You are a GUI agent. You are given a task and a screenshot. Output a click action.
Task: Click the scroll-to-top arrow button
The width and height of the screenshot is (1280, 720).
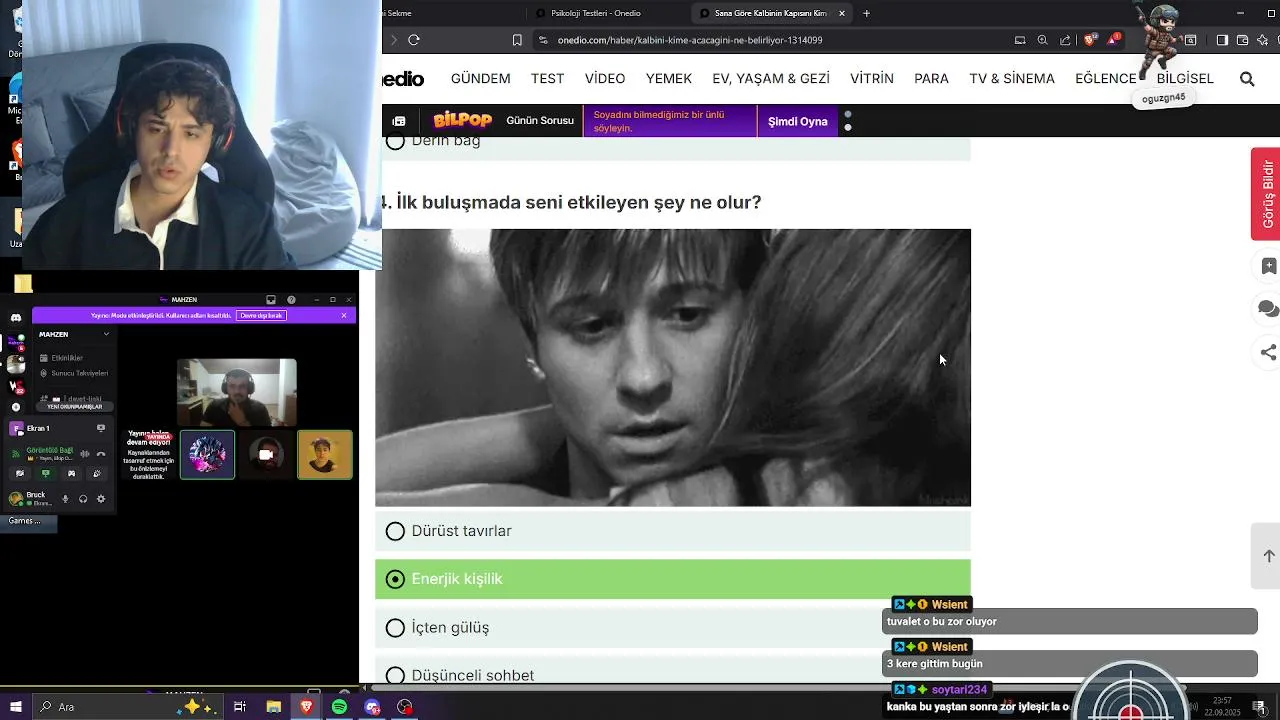click(1268, 556)
